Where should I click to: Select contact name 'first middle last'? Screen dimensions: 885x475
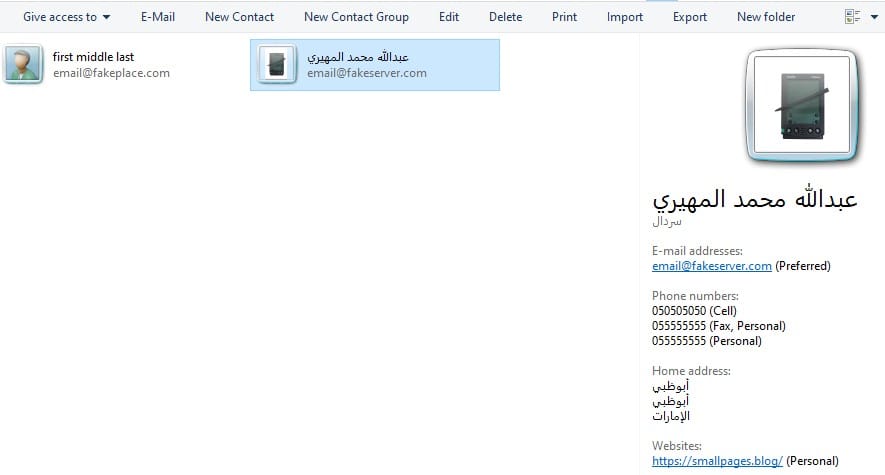pos(93,57)
